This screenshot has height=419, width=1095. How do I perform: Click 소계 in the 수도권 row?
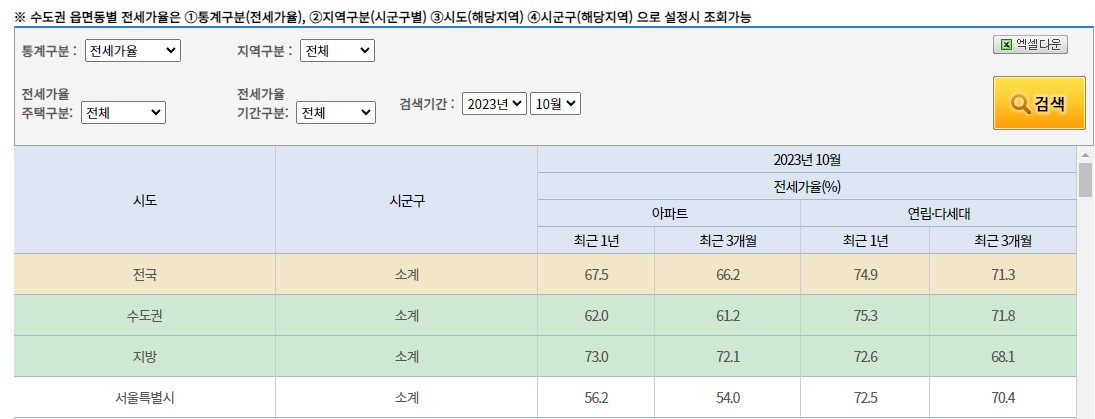(406, 316)
